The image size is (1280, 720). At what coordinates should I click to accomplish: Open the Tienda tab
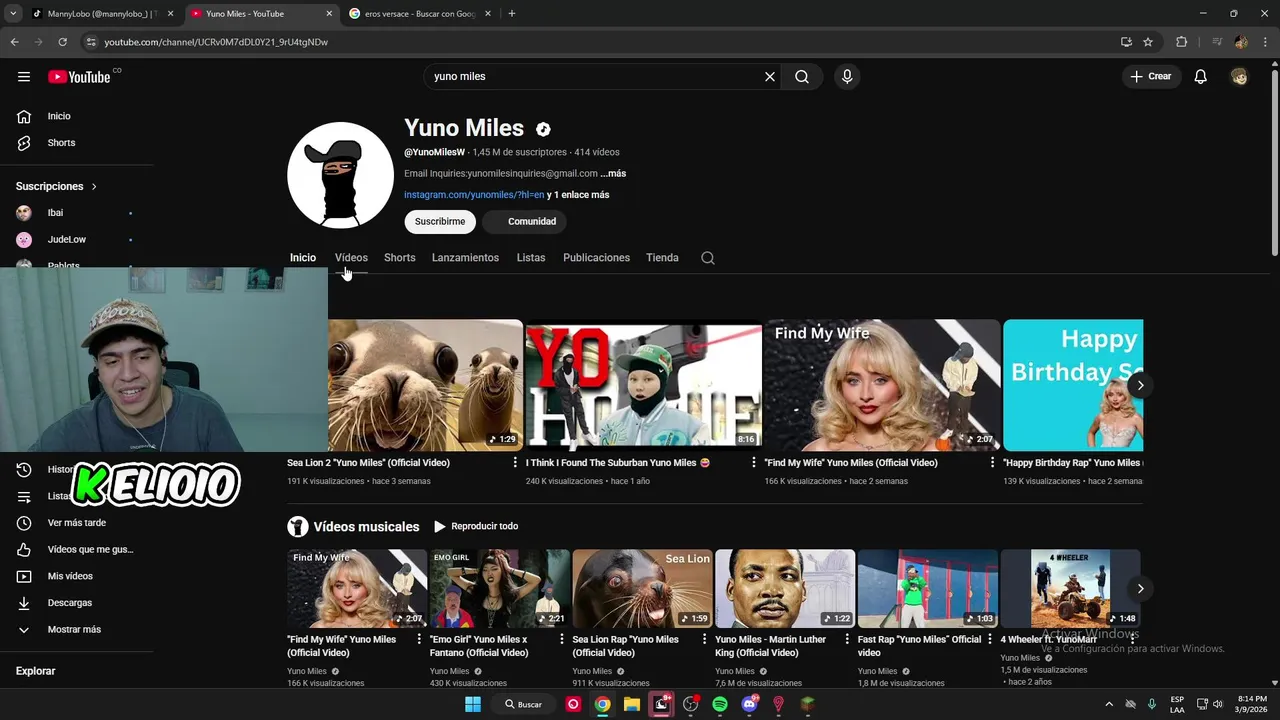point(662,258)
